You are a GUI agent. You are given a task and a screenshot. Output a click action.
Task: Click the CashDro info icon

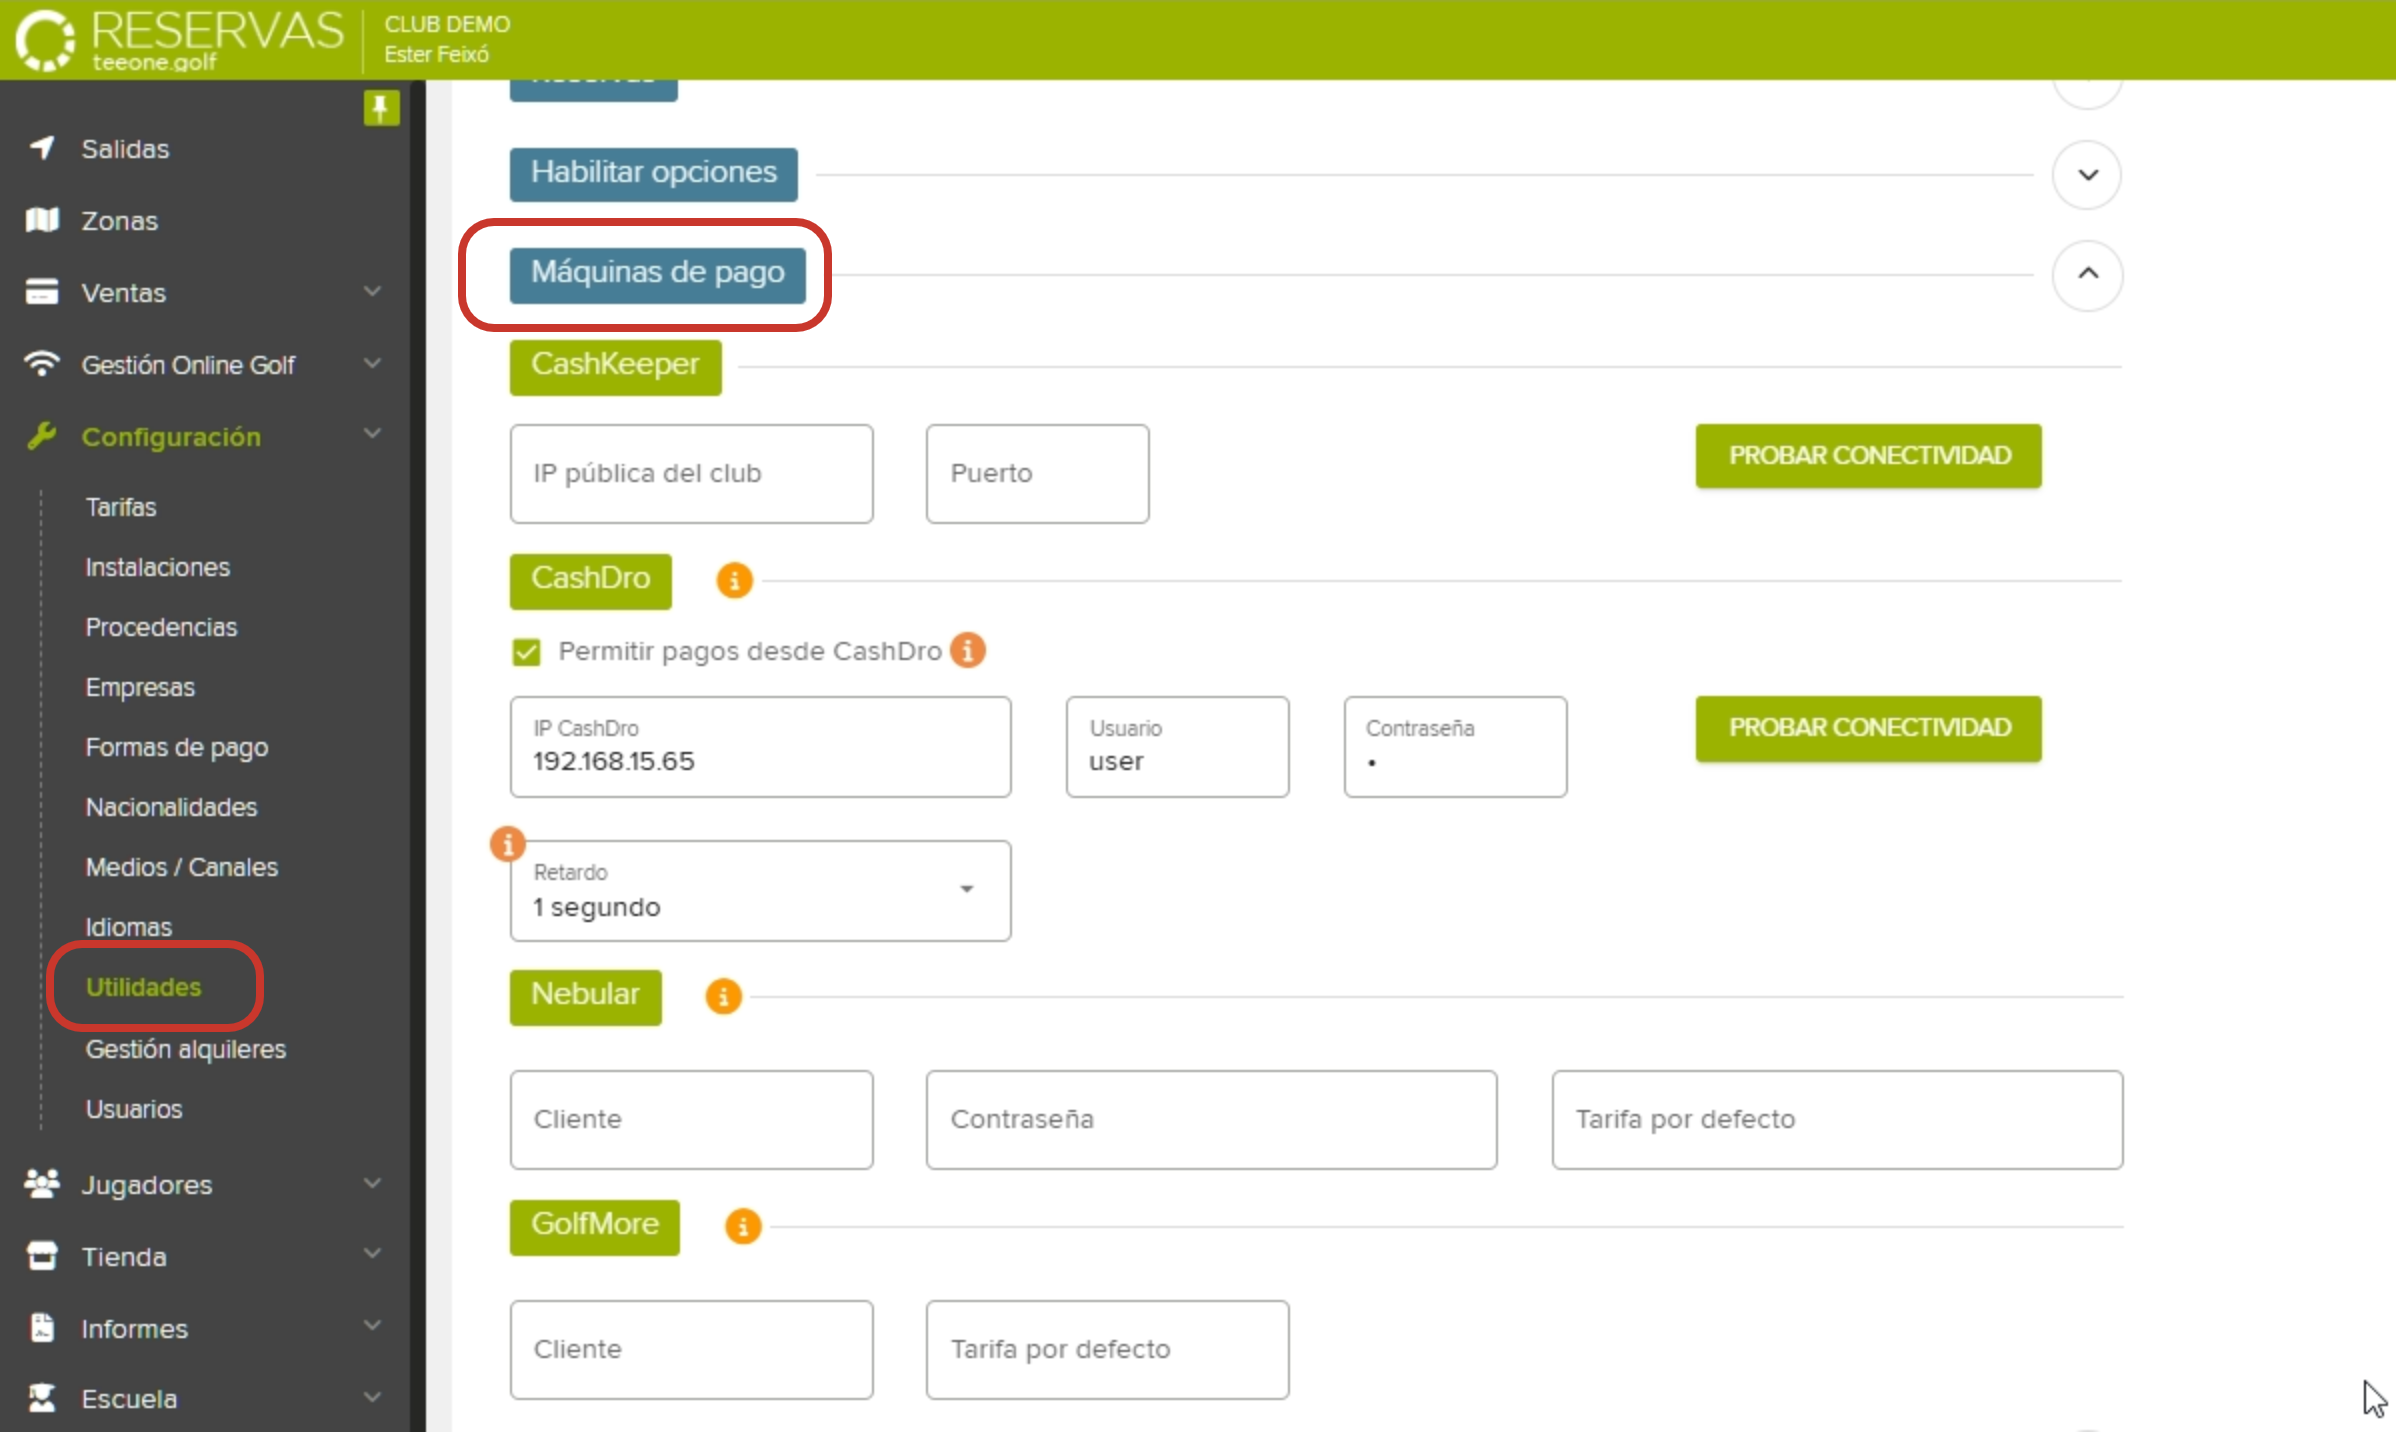[x=734, y=580]
